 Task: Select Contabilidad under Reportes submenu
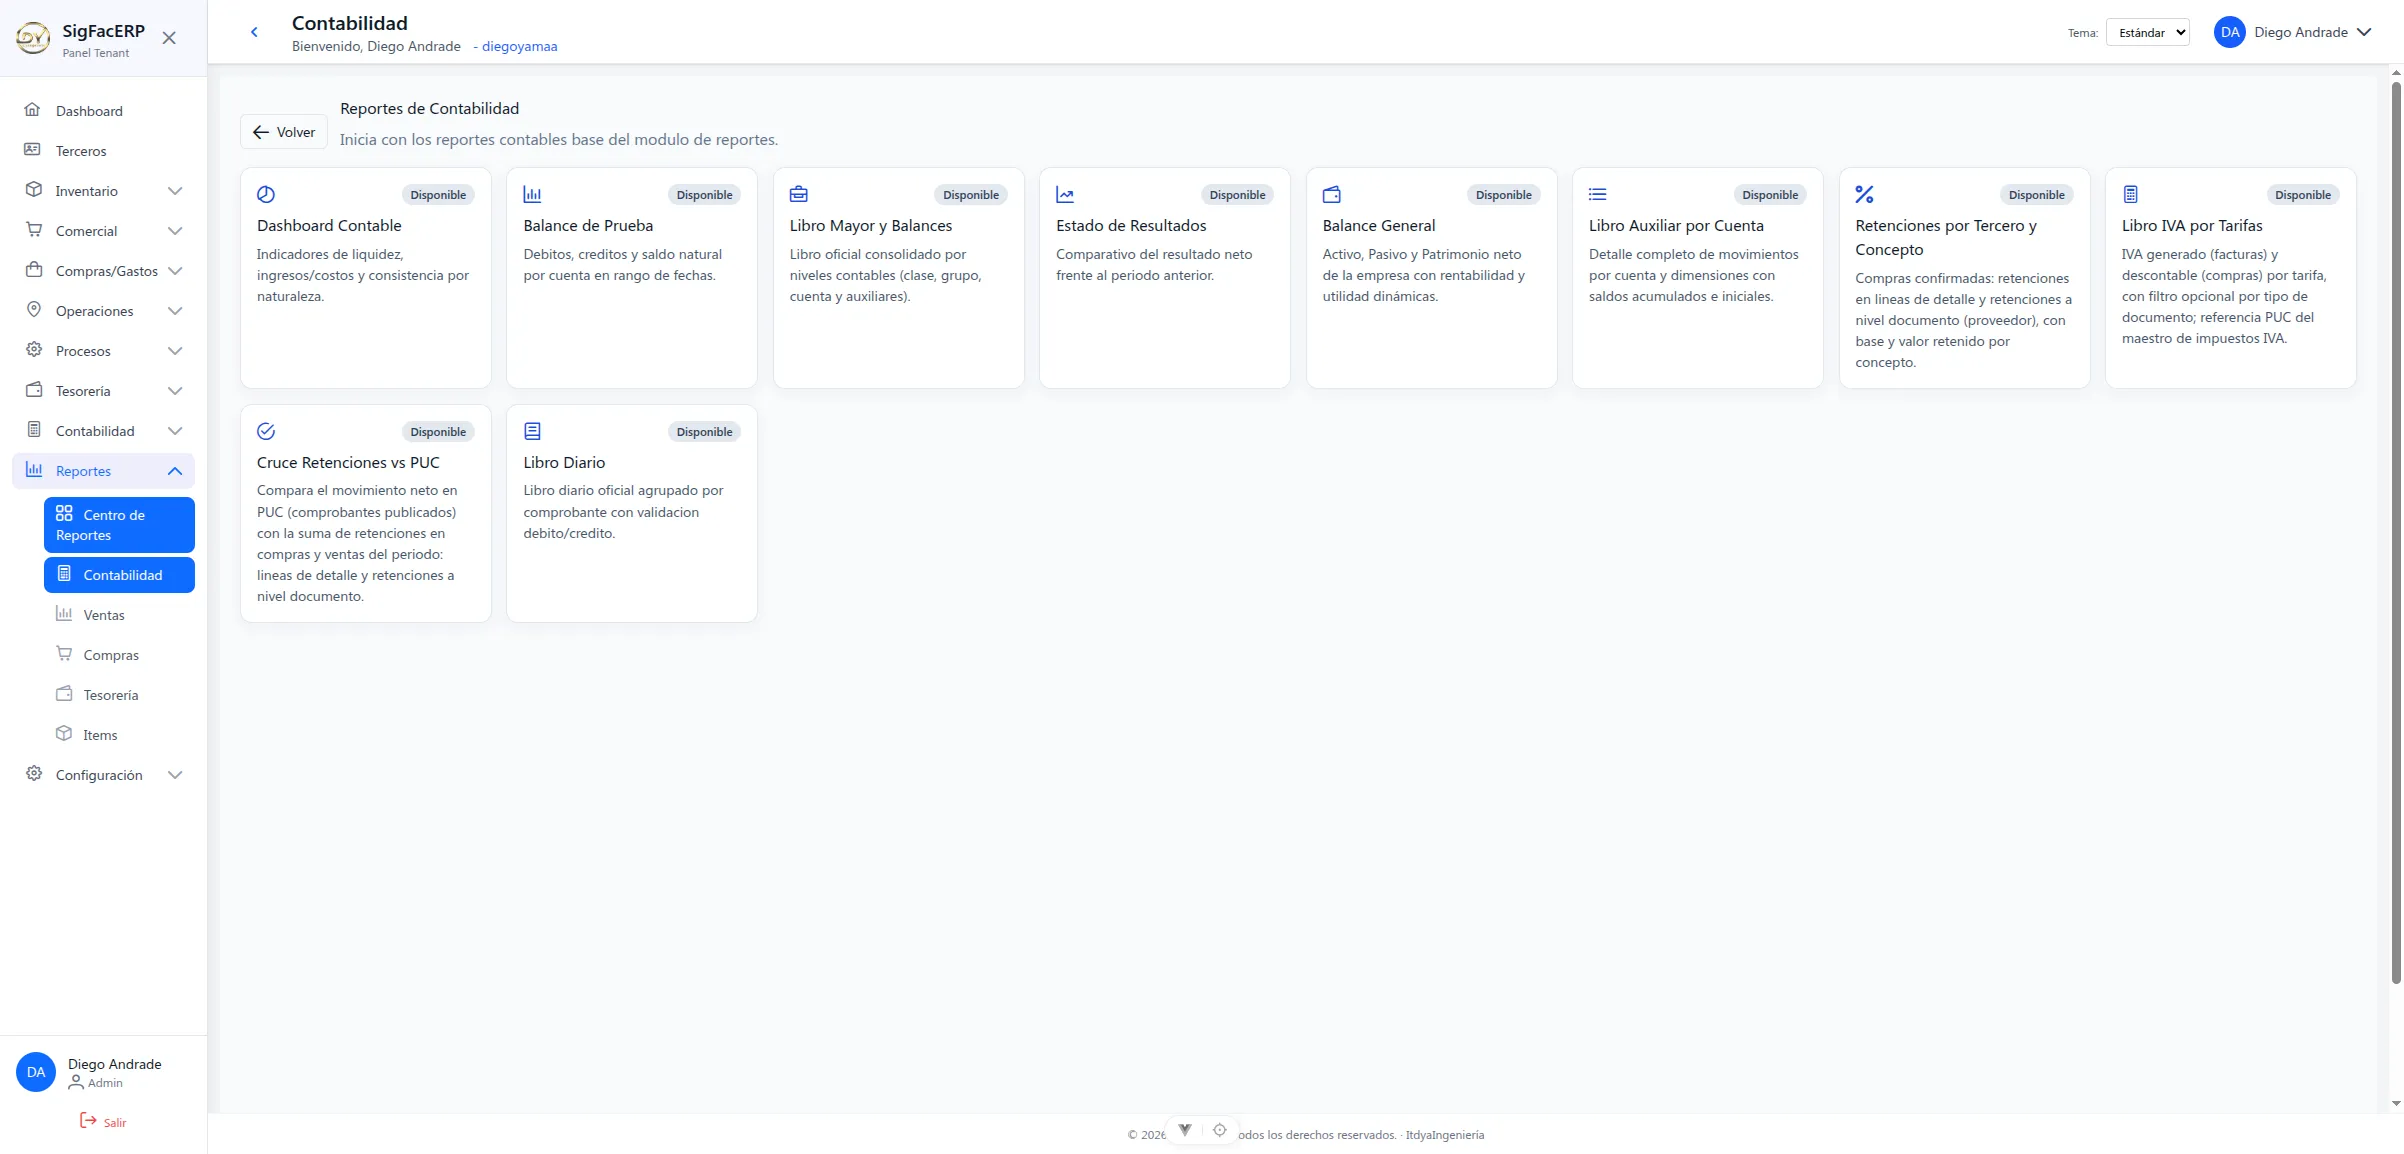119,574
